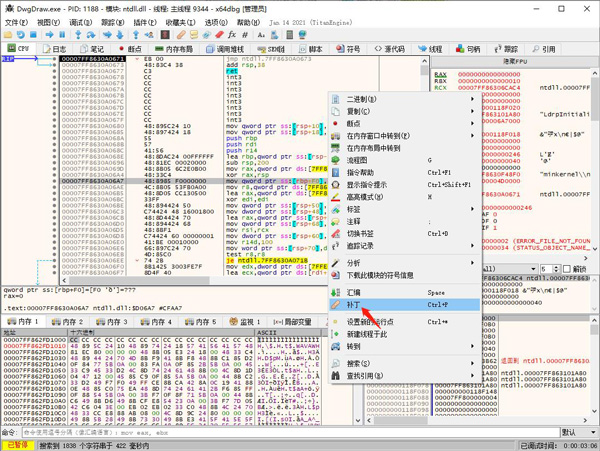The height and width of the screenshot is (451, 600).
Task: Open the 默认 command dropdown
Action: (x=579, y=433)
